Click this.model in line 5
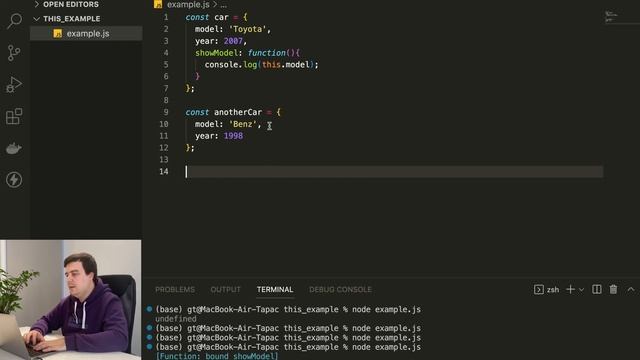640x360 pixels. point(286,64)
